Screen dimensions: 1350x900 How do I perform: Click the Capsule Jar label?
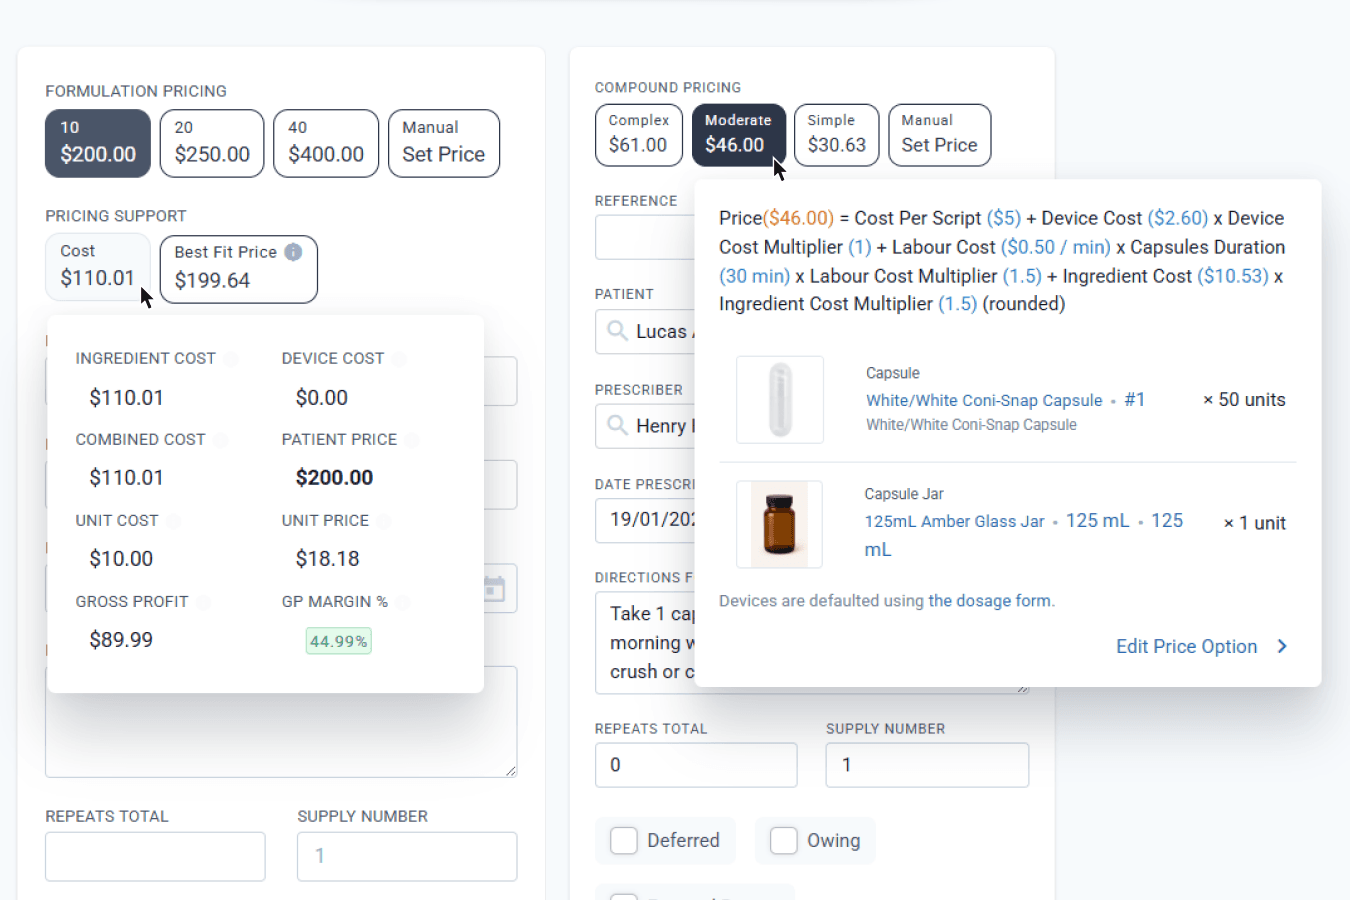(904, 494)
